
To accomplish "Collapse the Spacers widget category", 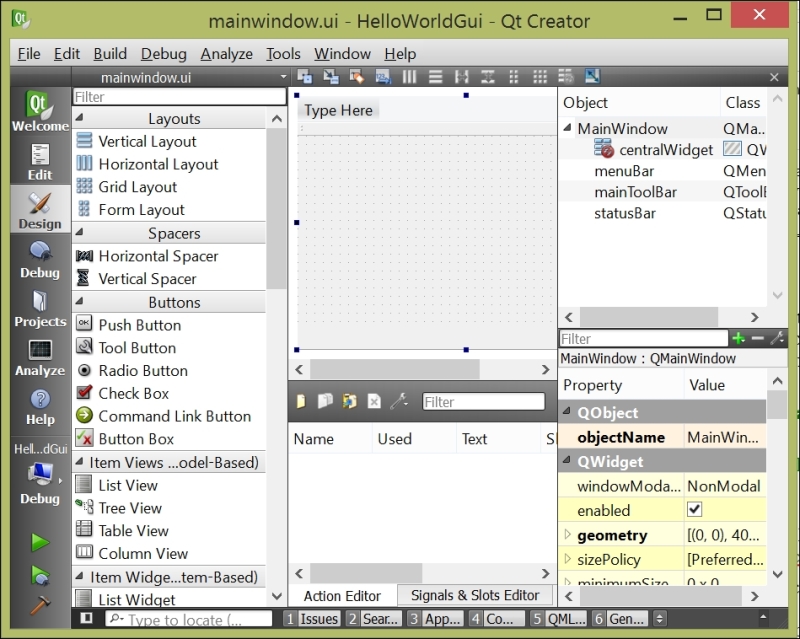I will point(80,233).
